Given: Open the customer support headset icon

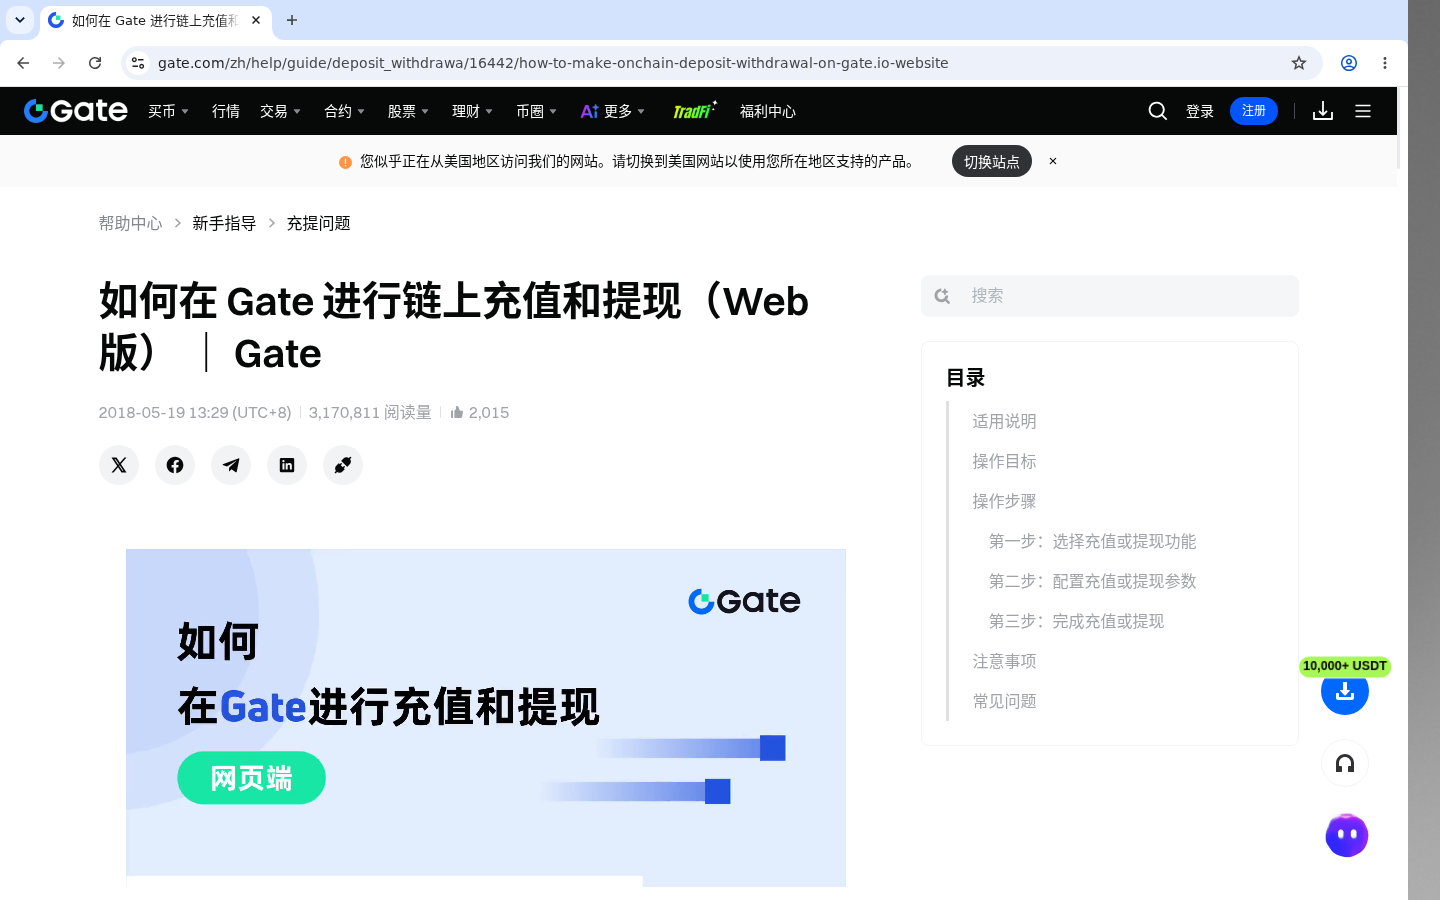Looking at the screenshot, I should [1345, 764].
